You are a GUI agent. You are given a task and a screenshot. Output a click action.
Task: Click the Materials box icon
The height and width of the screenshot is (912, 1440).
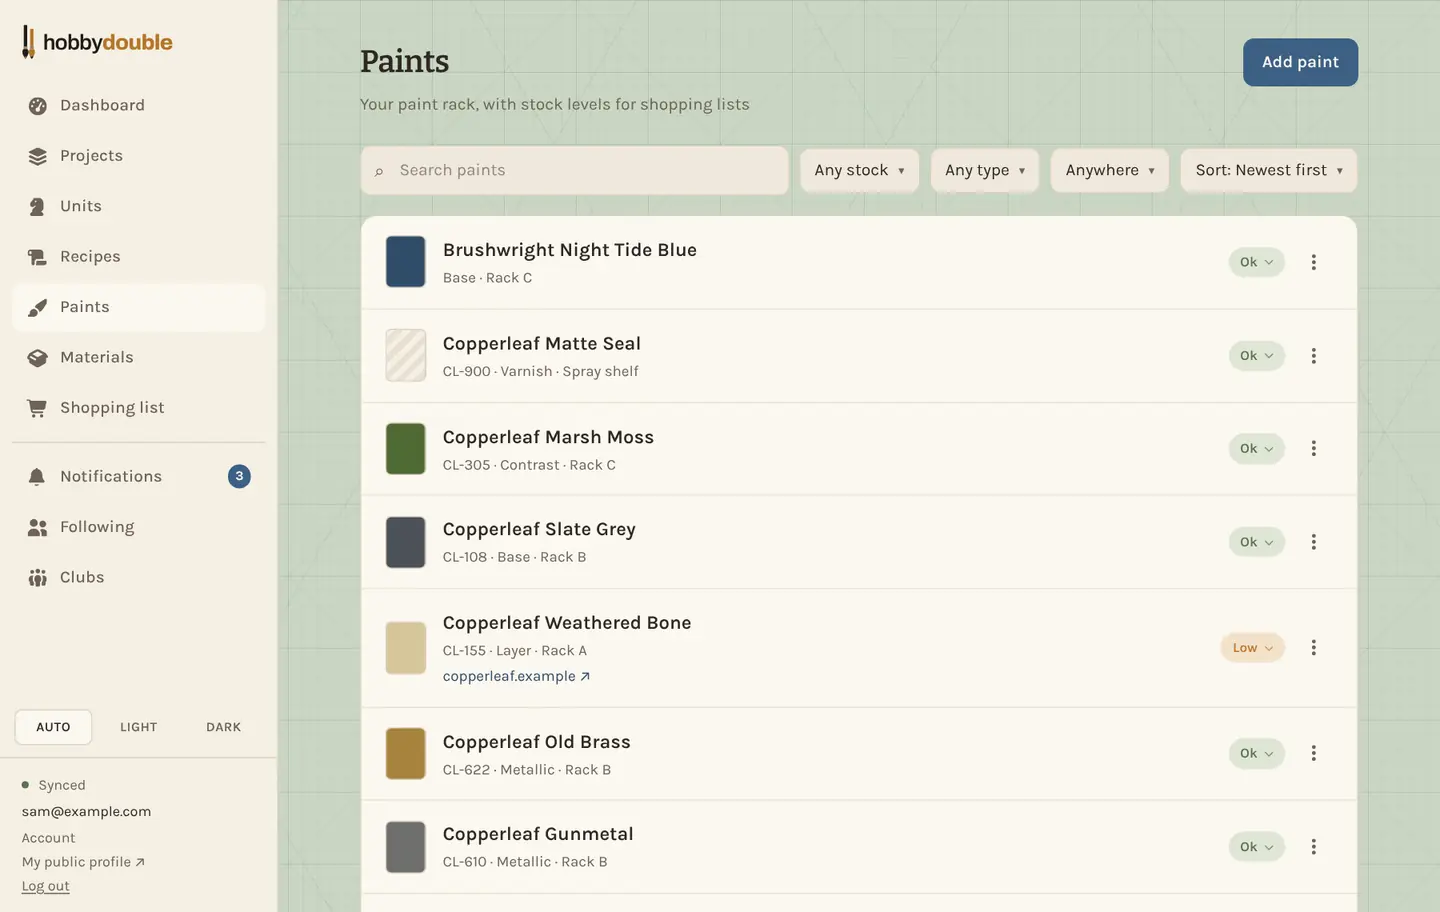point(37,358)
